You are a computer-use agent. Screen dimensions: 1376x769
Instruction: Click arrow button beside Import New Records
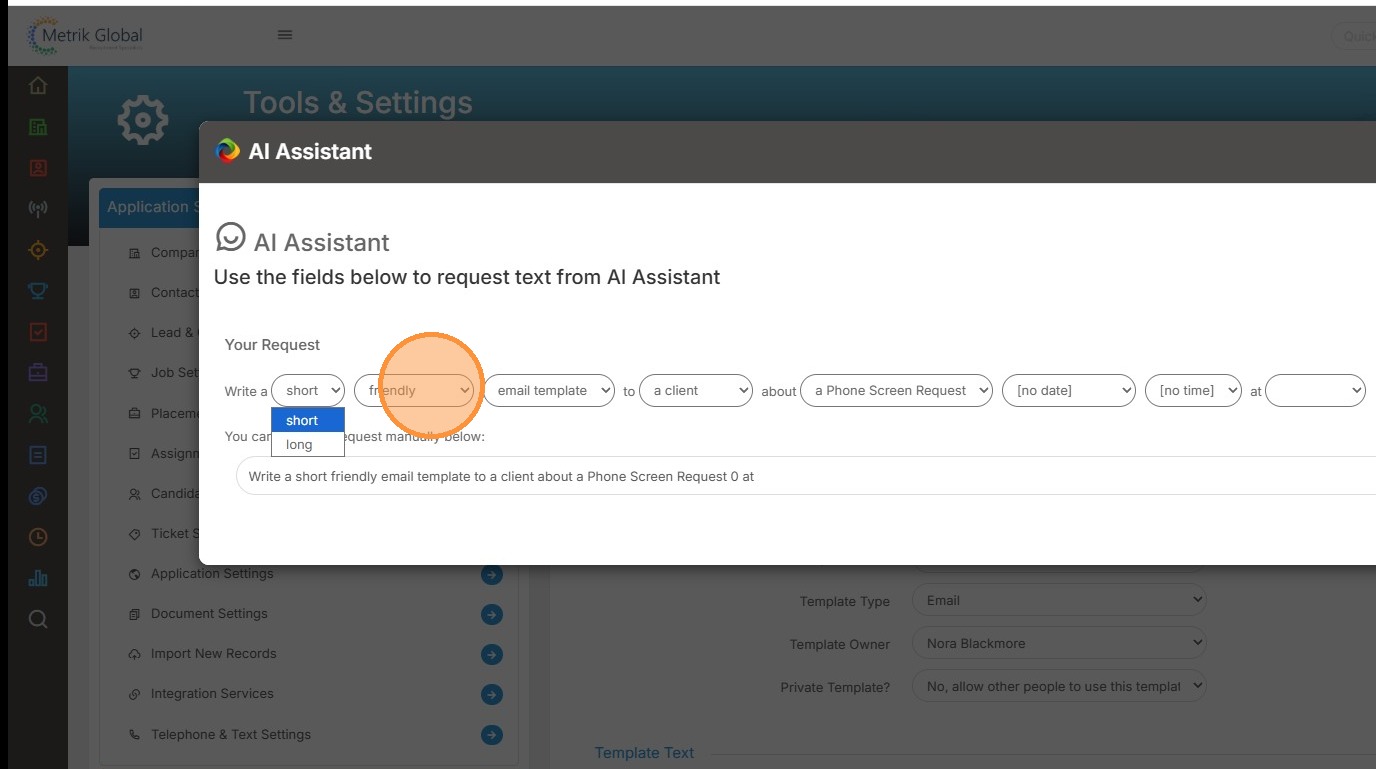click(x=492, y=654)
